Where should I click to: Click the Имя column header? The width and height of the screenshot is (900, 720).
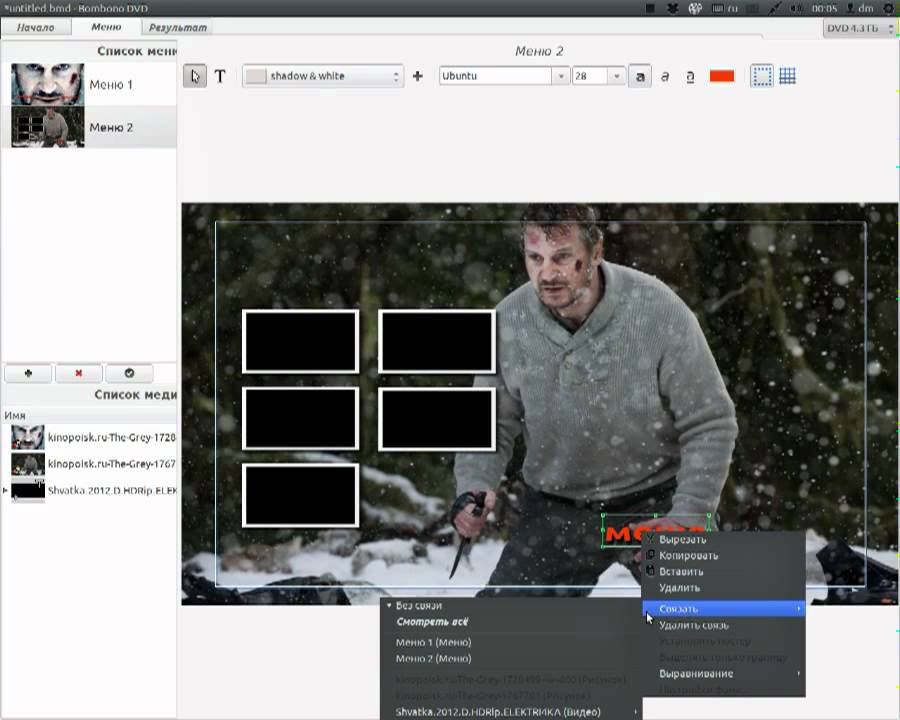click(90, 415)
